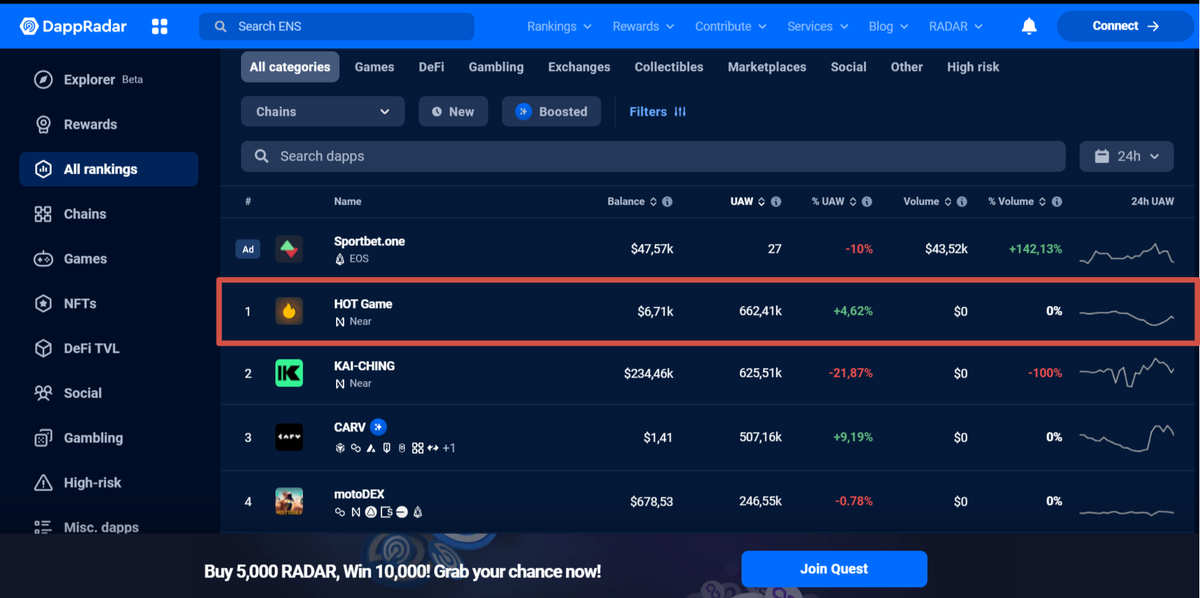This screenshot has width=1200, height=598.
Task: Click the Chains grid icon in sidebar
Action: (x=43, y=214)
